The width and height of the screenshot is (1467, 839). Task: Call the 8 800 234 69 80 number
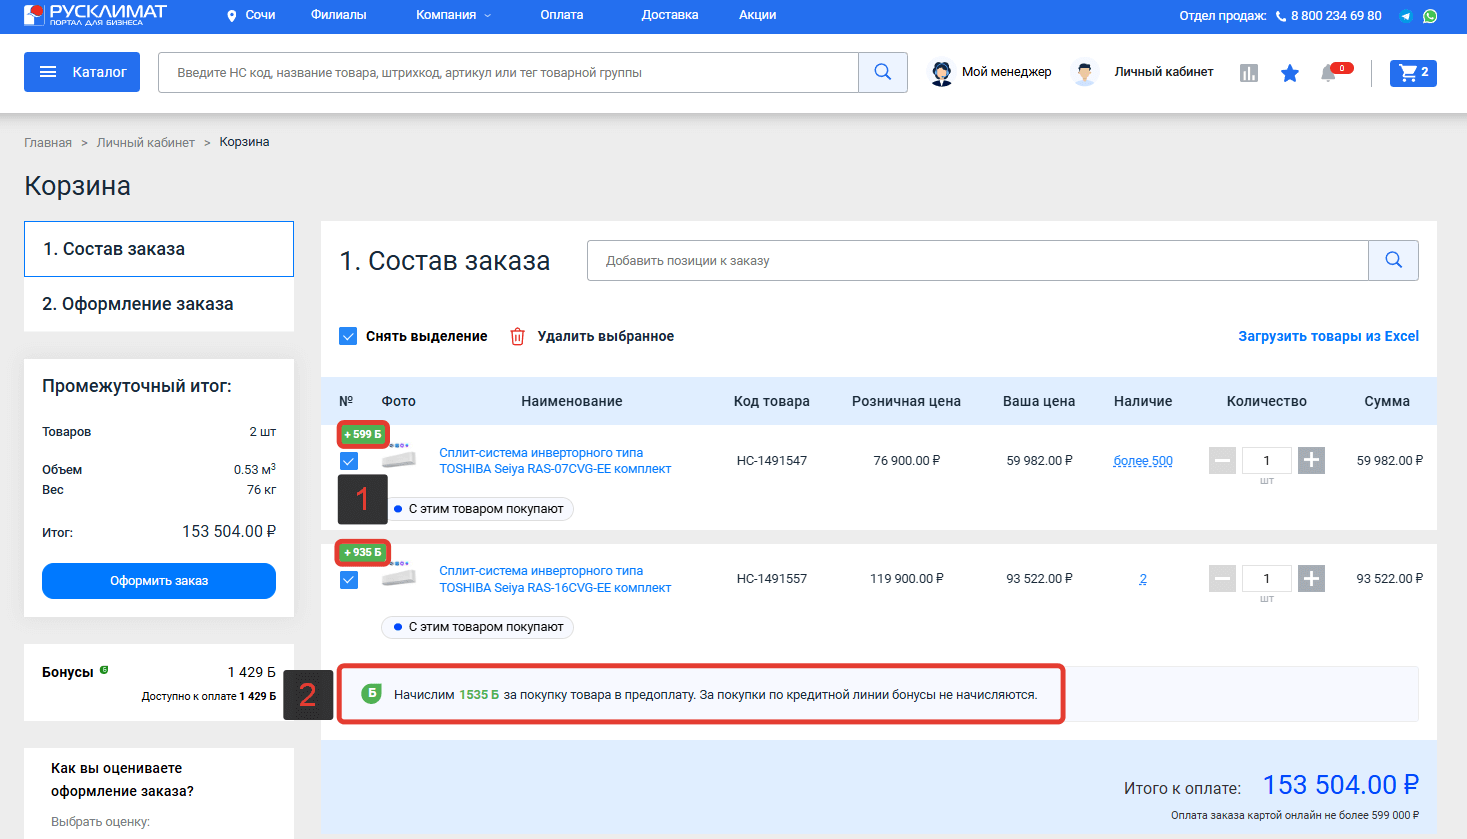pos(1336,16)
